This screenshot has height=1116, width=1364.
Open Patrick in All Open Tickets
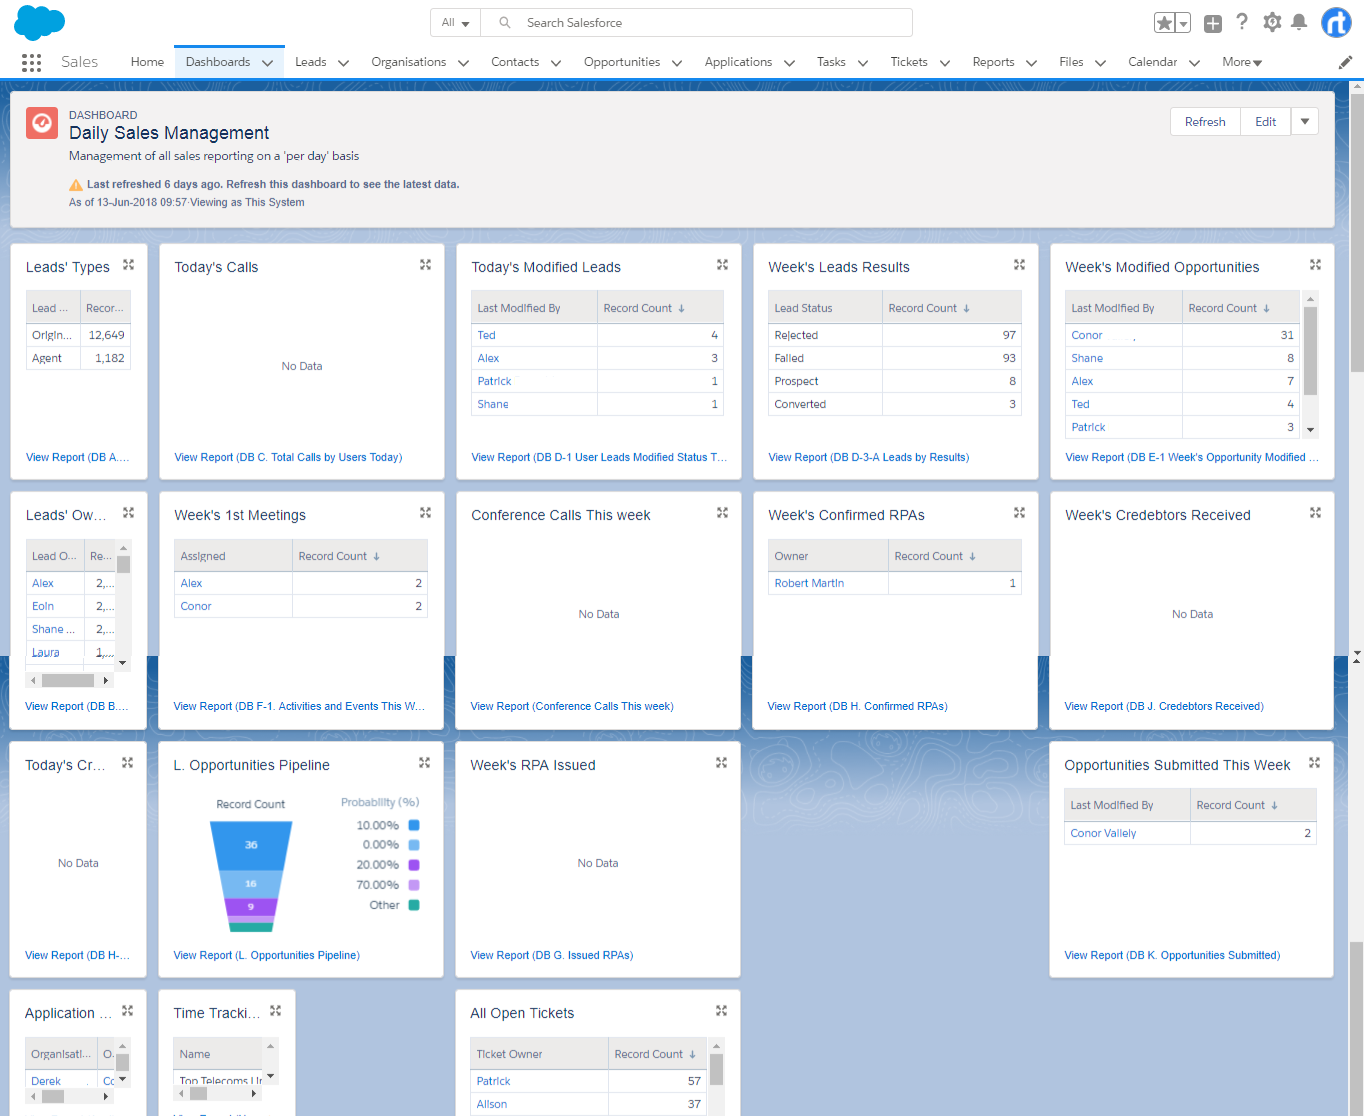click(493, 1081)
